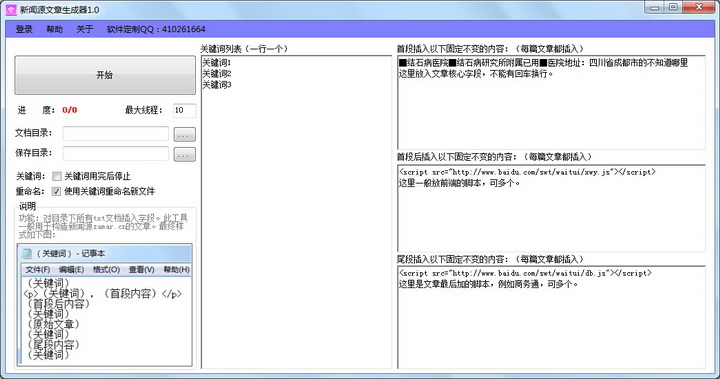Browse for 文档目录 with the ... button
The height and width of the screenshot is (379, 720).
coord(185,134)
